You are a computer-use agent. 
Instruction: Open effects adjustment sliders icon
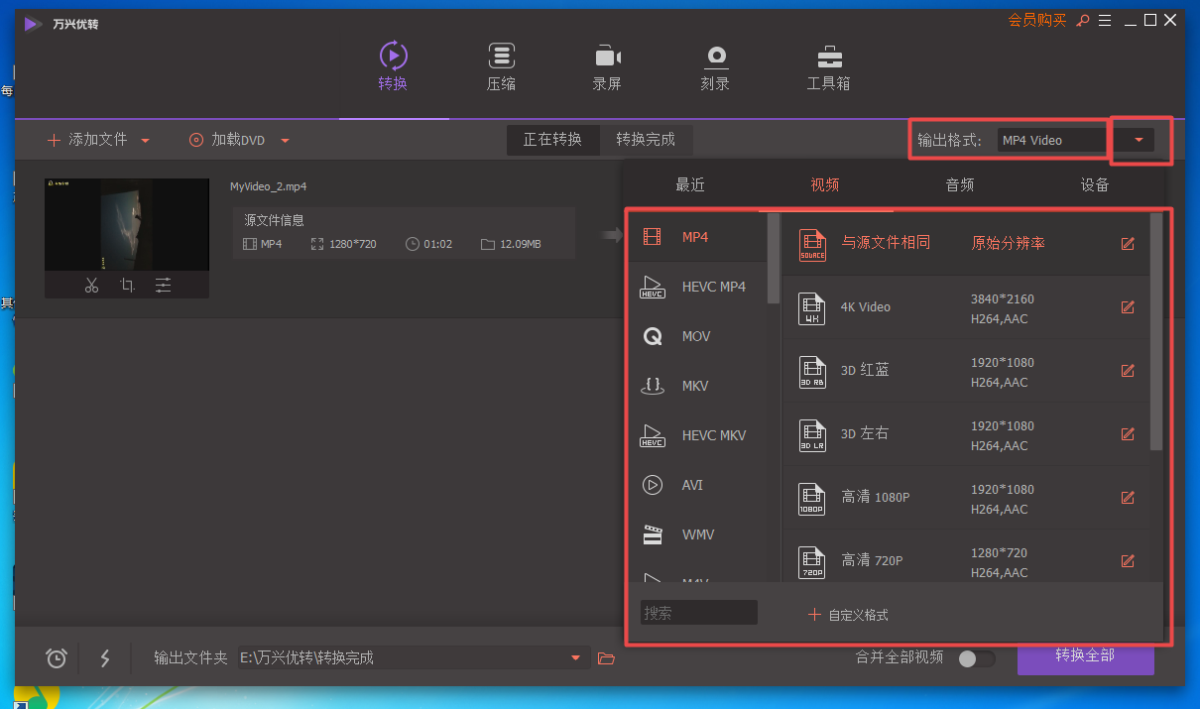(163, 285)
